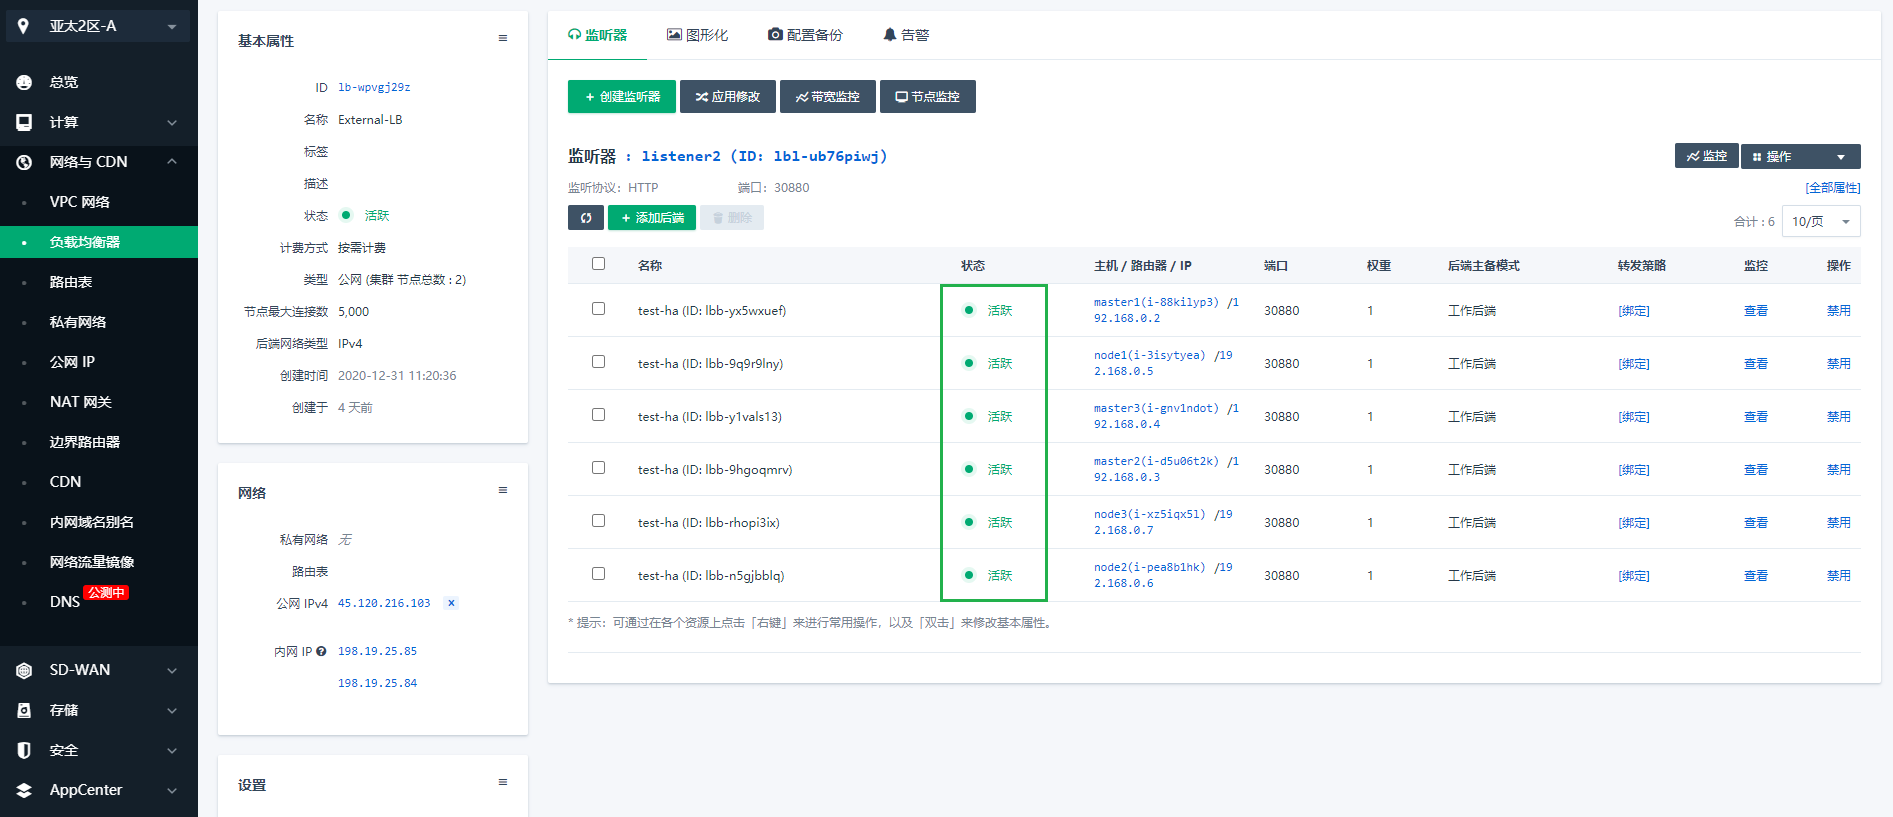Toggle the select-all checkbox in table header
Viewport: 1893px width, 817px height.
pos(598,264)
